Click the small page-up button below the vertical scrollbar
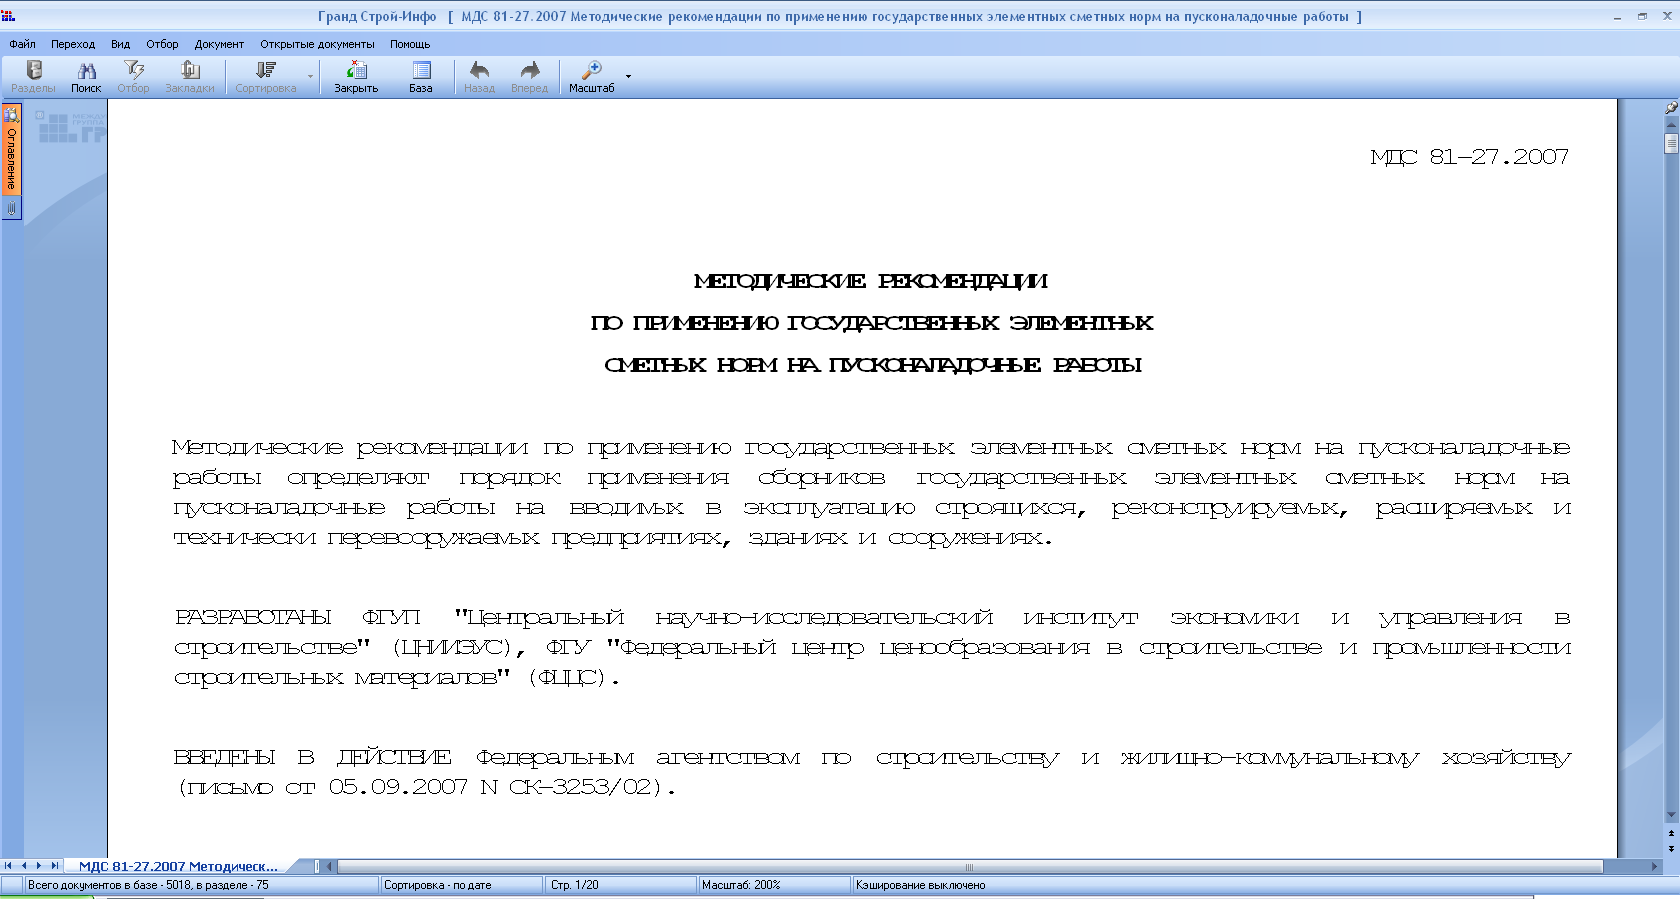 1671,833
